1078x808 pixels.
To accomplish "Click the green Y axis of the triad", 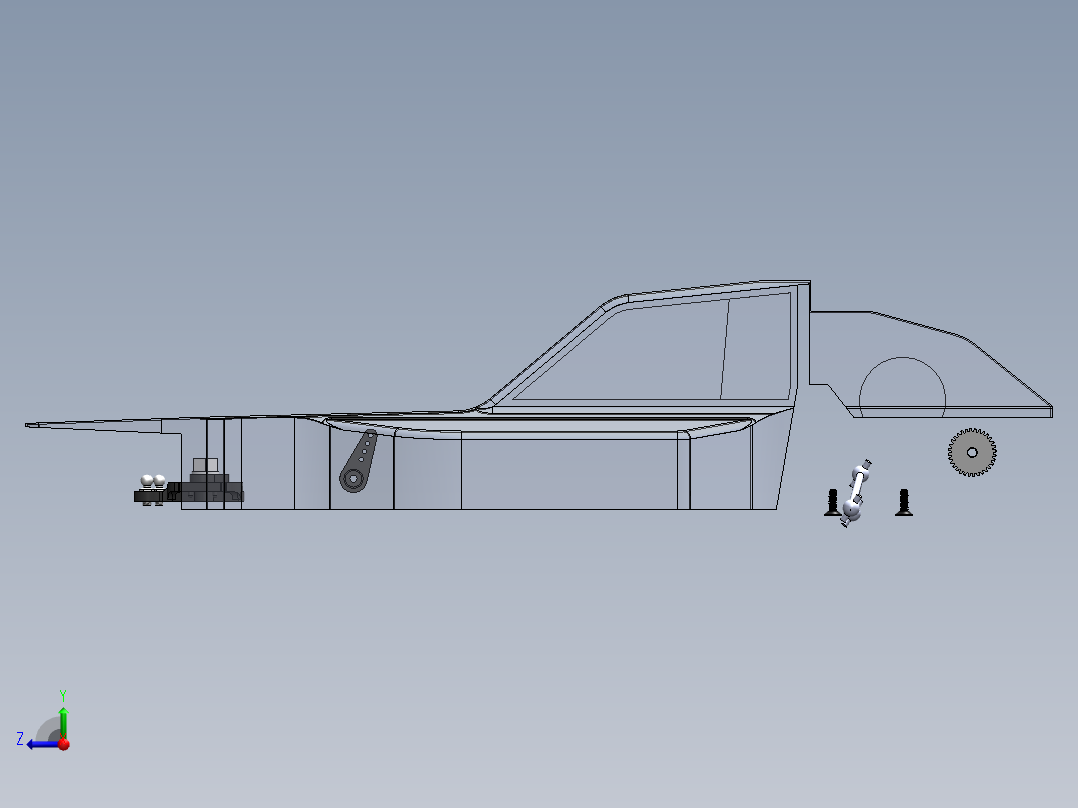I will pyautogui.click(x=63, y=722).
